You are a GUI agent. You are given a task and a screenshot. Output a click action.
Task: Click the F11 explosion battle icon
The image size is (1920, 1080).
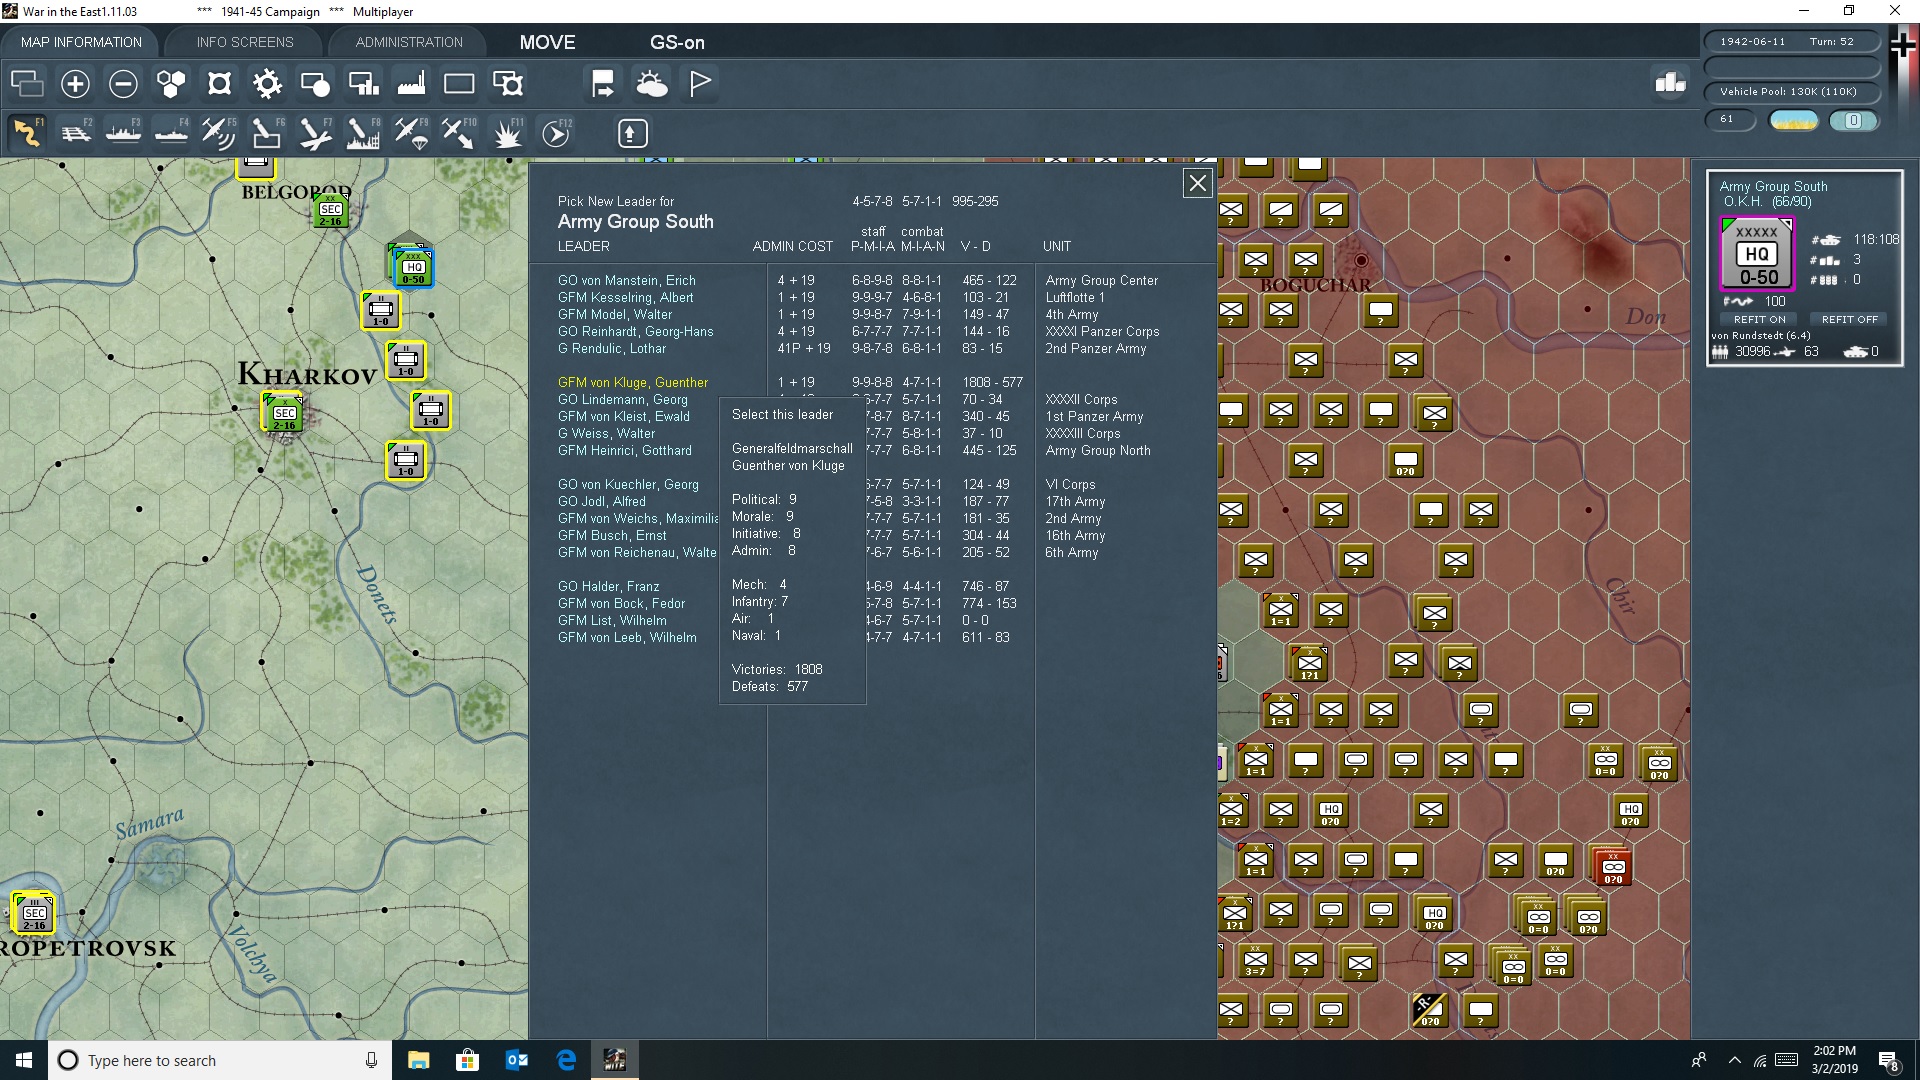click(x=508, y=133)
